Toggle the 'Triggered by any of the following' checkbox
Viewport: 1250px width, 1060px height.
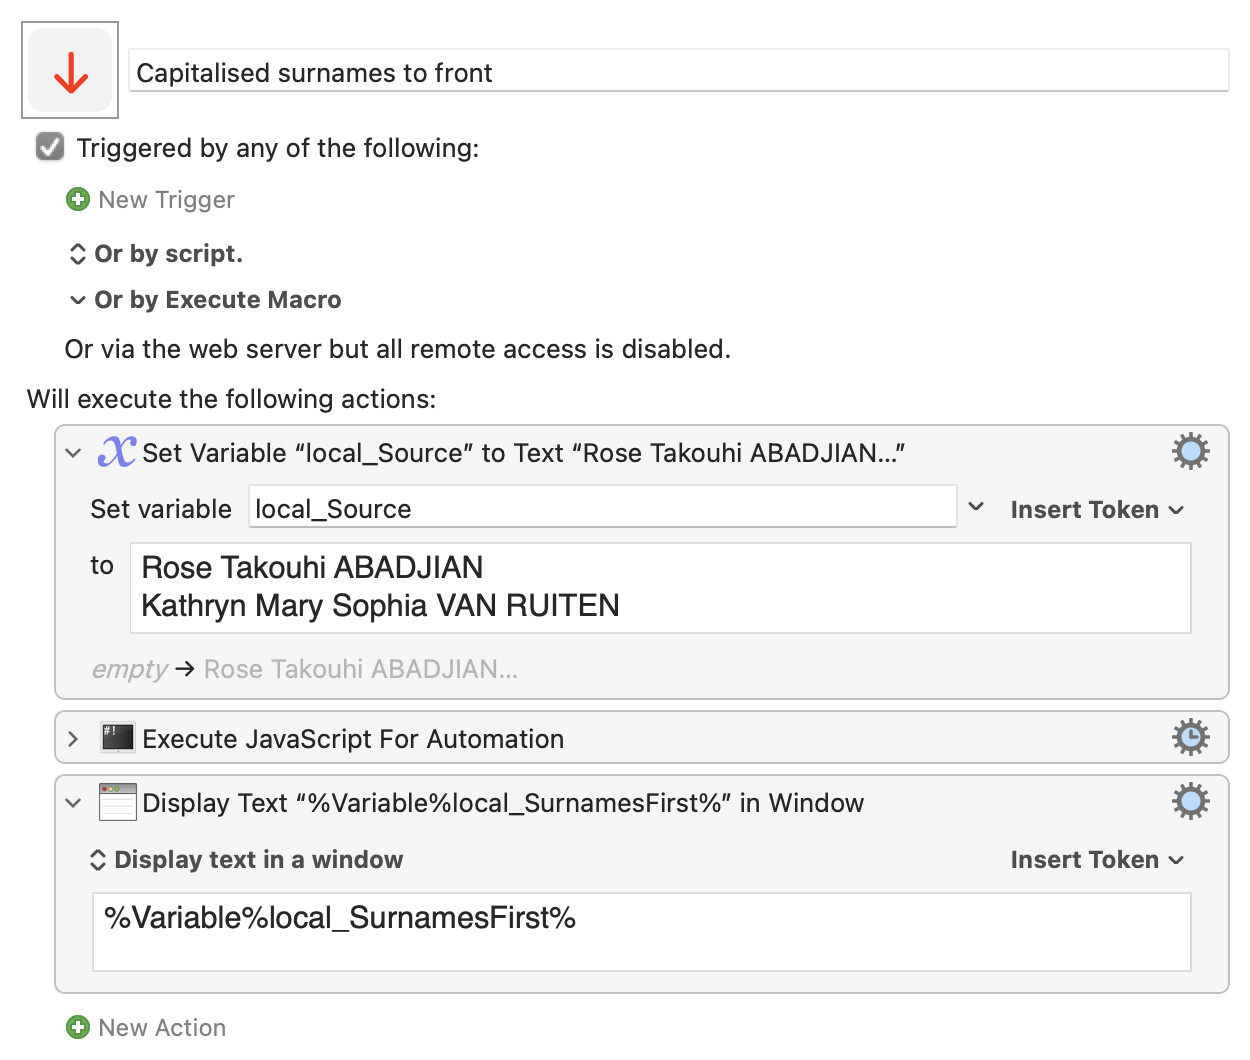[x=50, y=147]
